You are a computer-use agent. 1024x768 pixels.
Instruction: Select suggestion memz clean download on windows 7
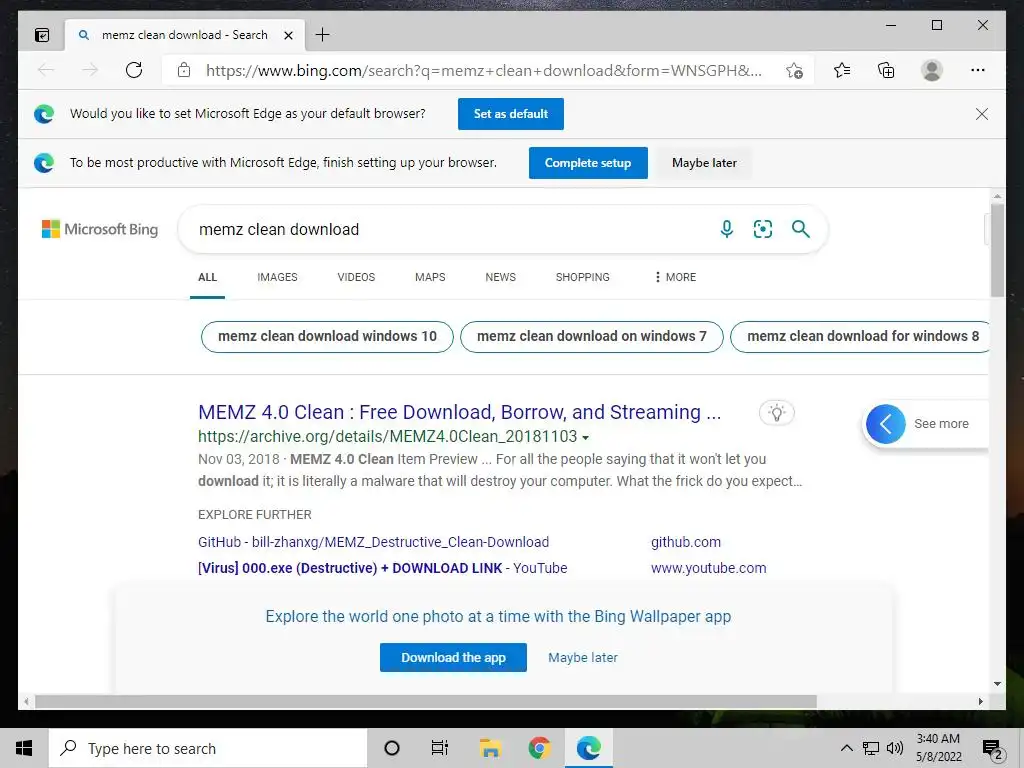coord(592,336)
